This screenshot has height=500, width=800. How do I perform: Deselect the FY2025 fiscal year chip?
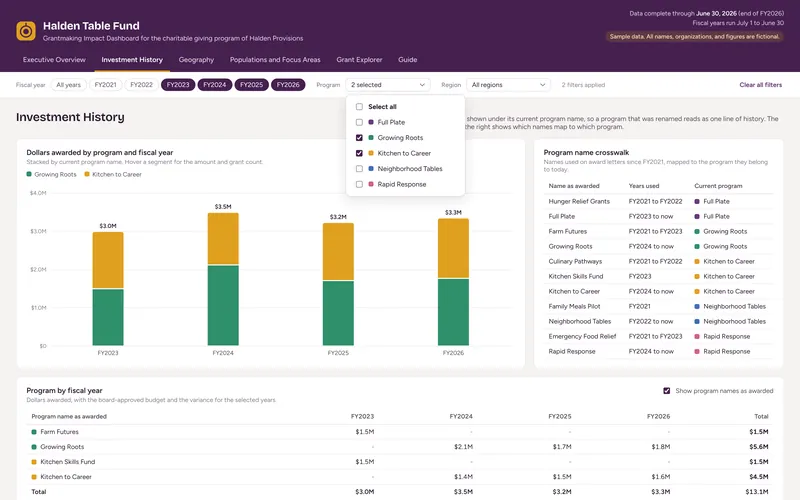(x=252, y=85)
